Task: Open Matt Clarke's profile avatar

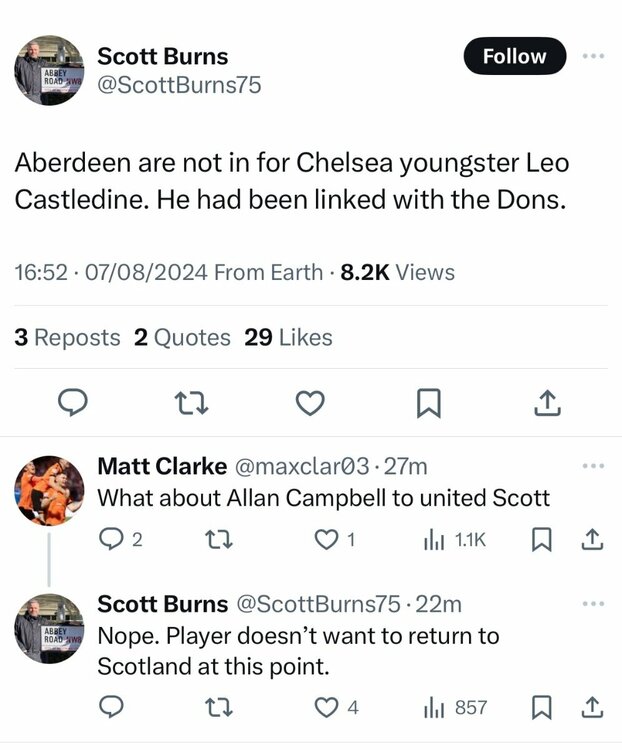Action: (x=48, y=490)
